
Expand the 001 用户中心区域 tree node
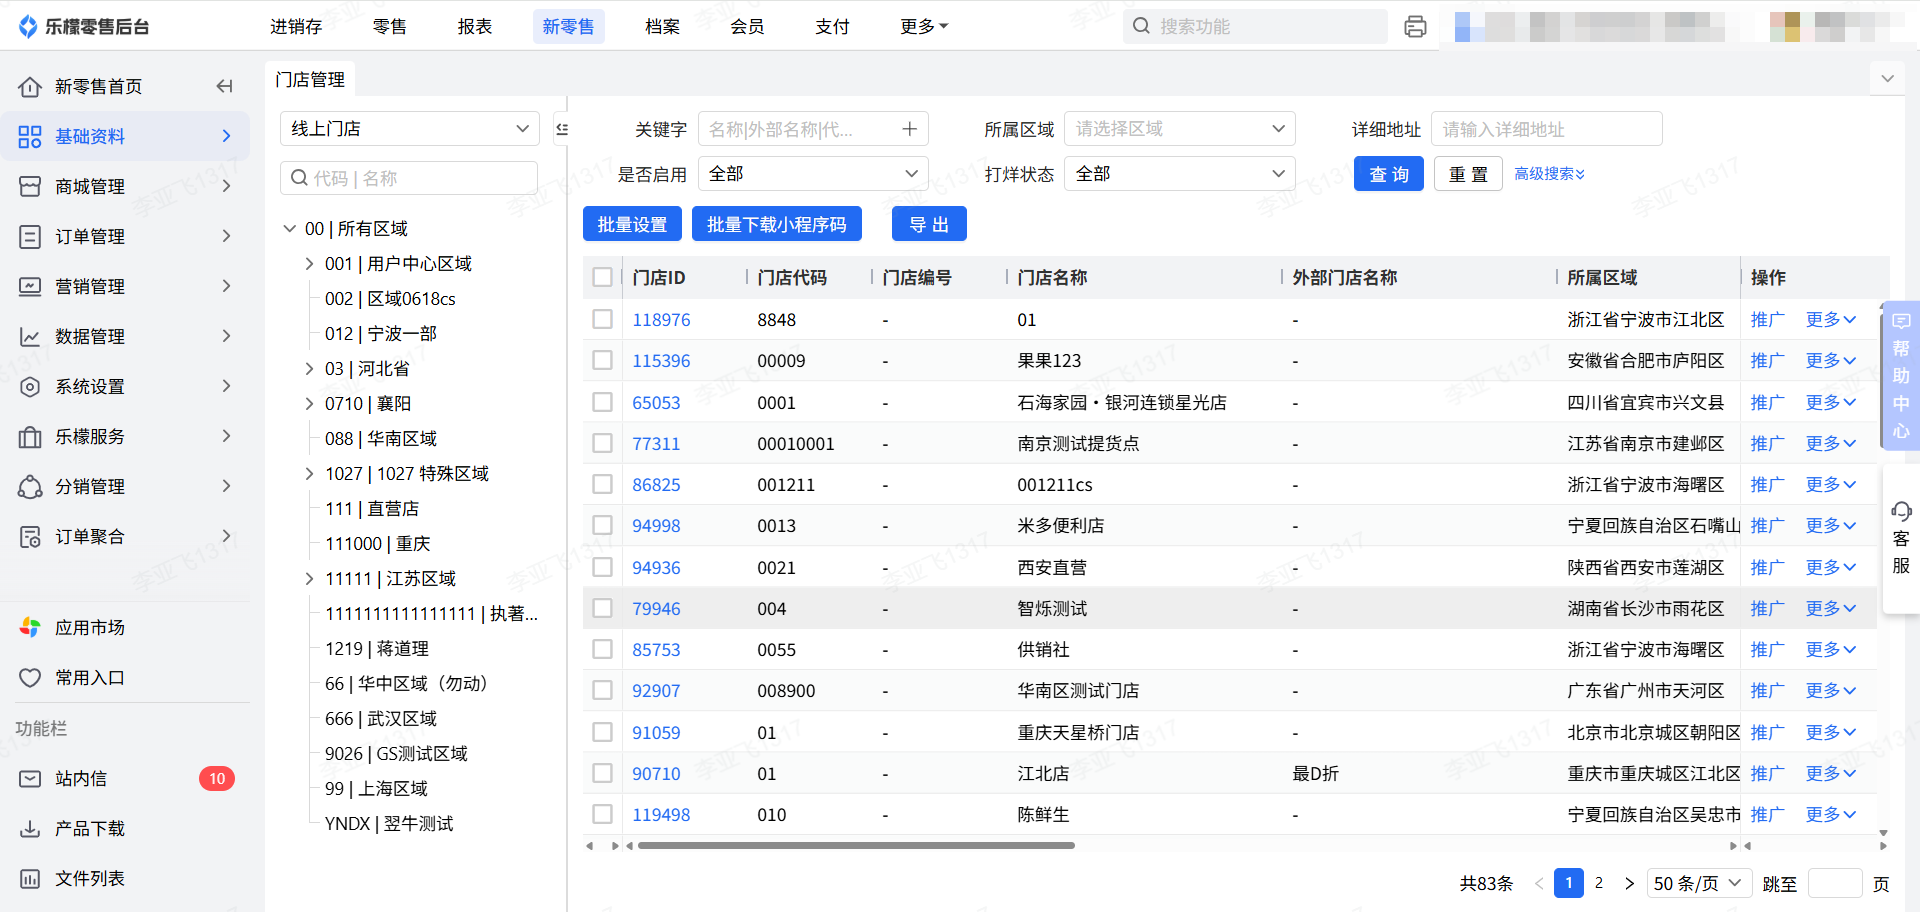click(x=309, y=264)
